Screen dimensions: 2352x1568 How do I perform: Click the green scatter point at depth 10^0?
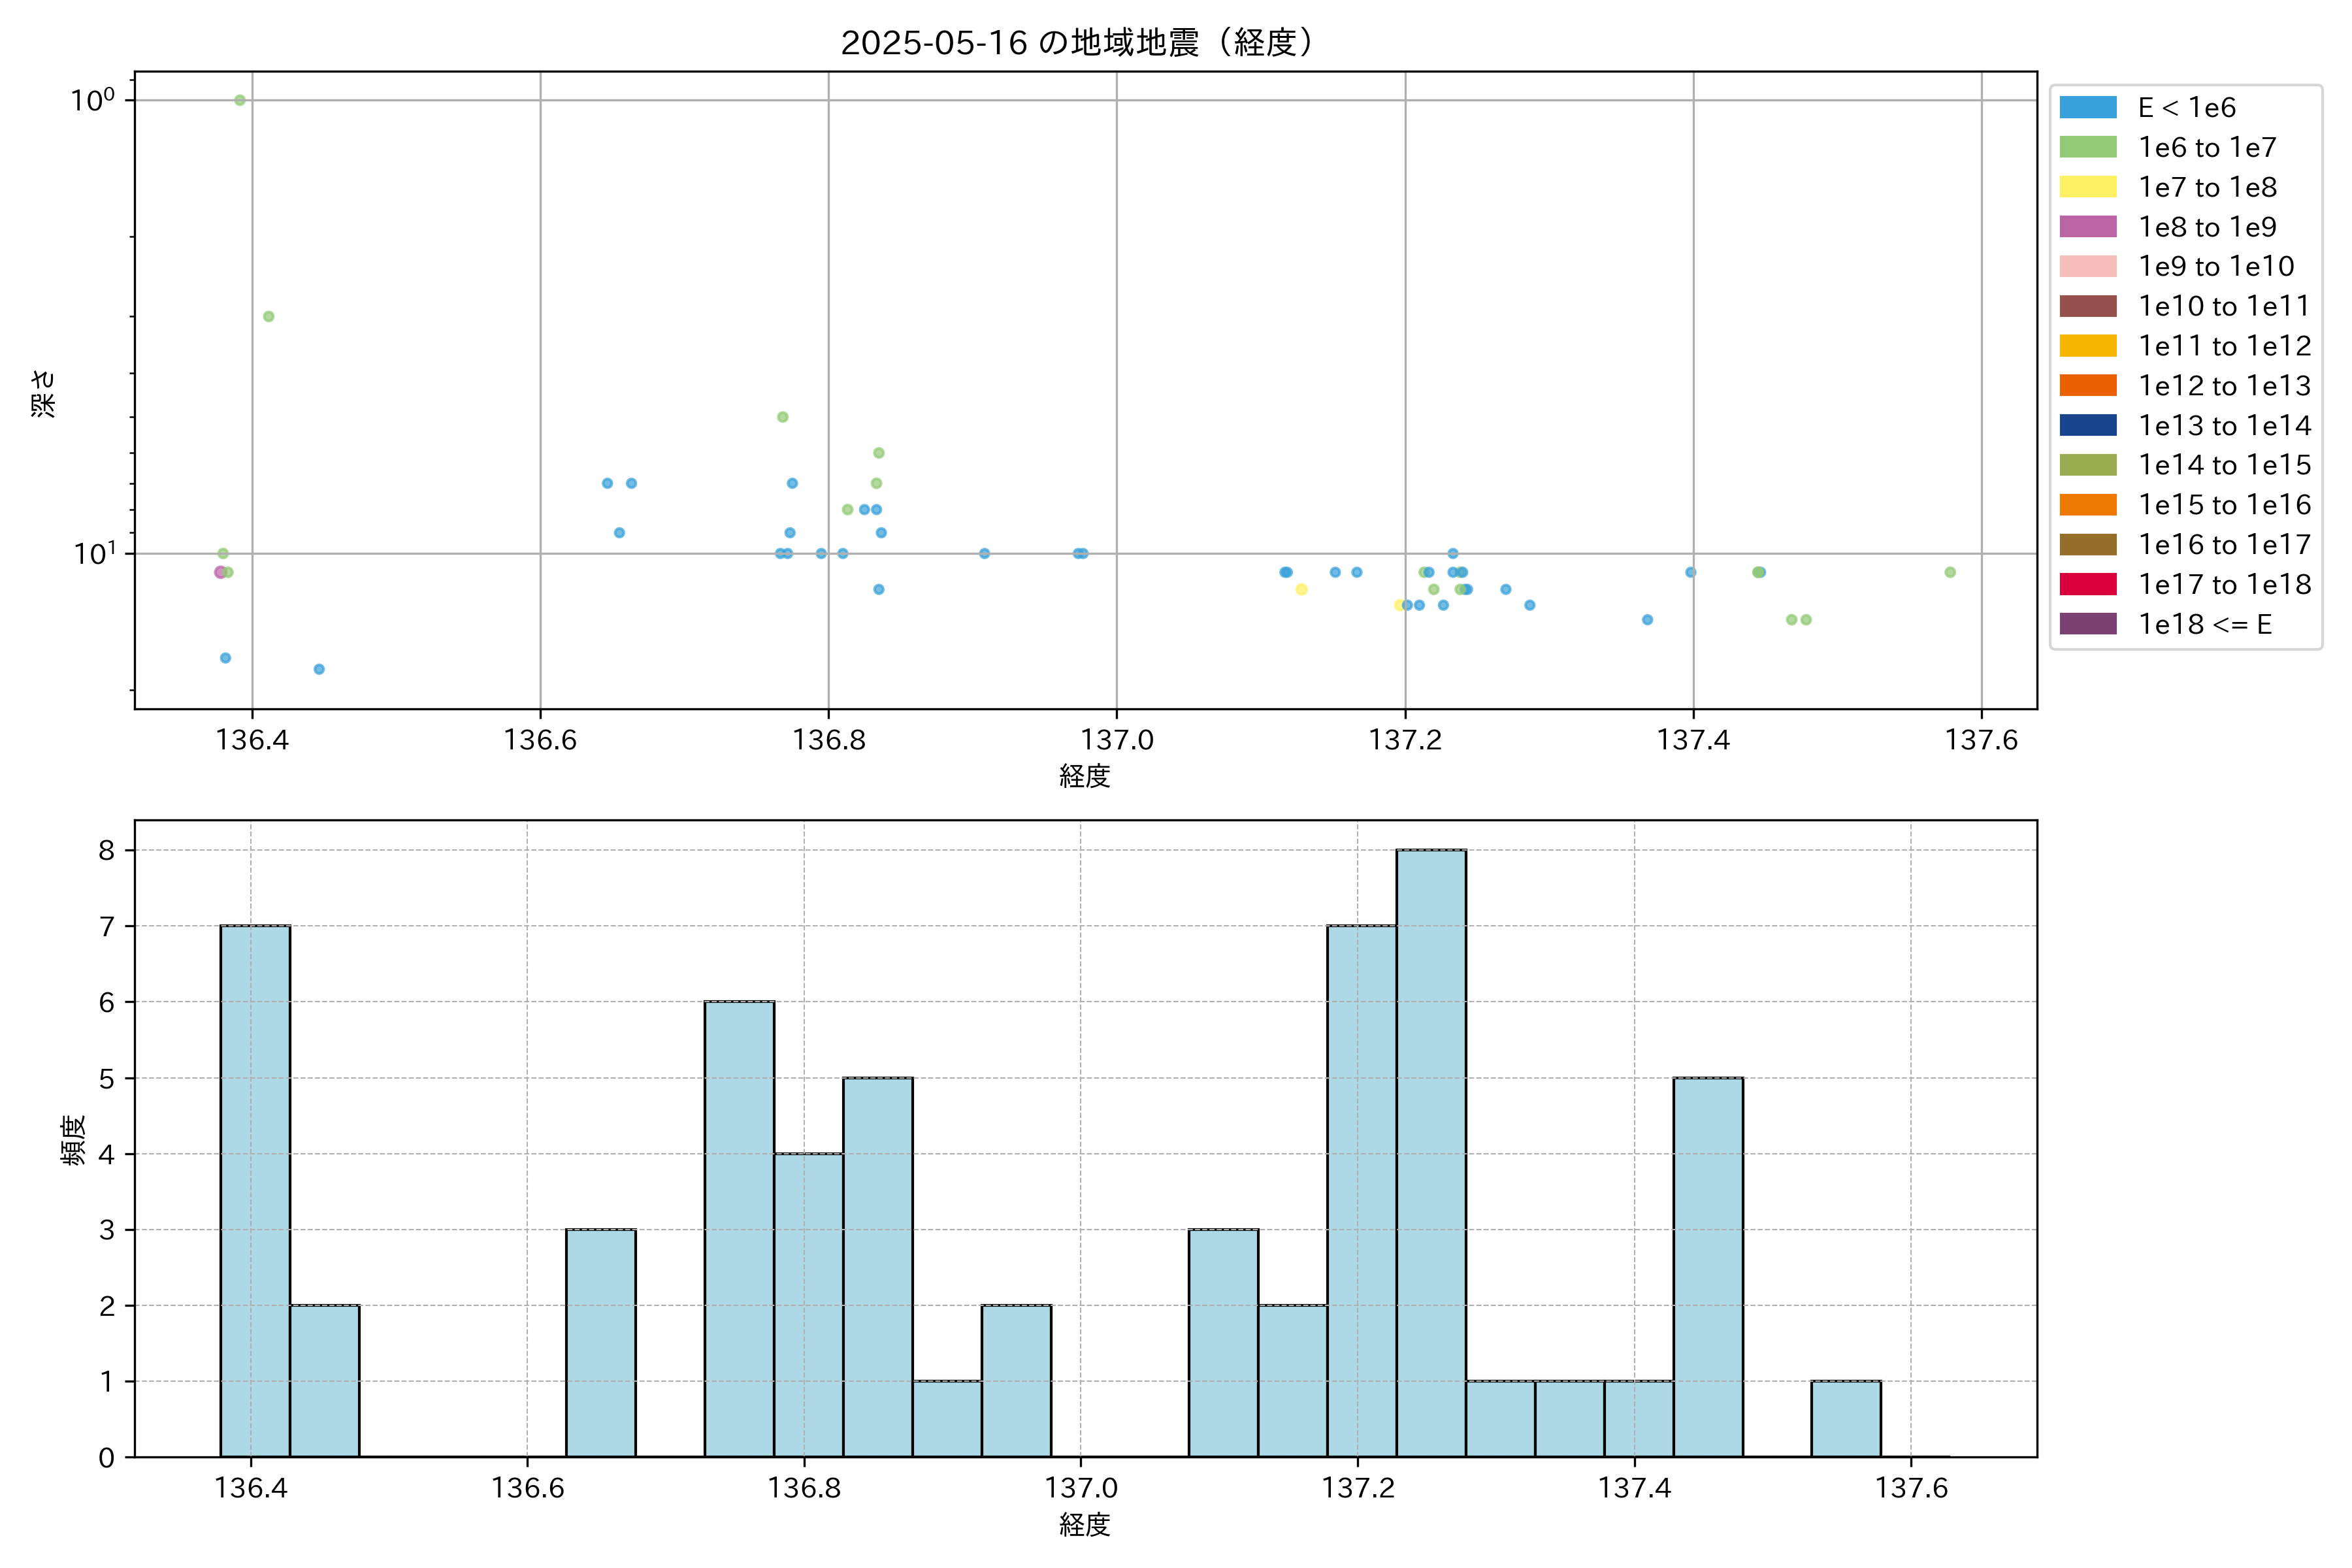[x=240, y=100]
